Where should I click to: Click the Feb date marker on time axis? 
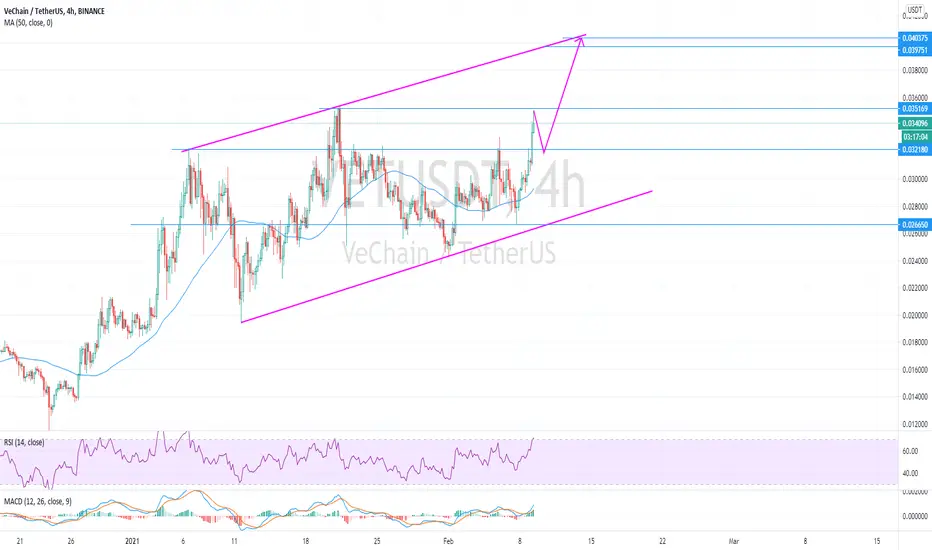(x=448, y=541)
